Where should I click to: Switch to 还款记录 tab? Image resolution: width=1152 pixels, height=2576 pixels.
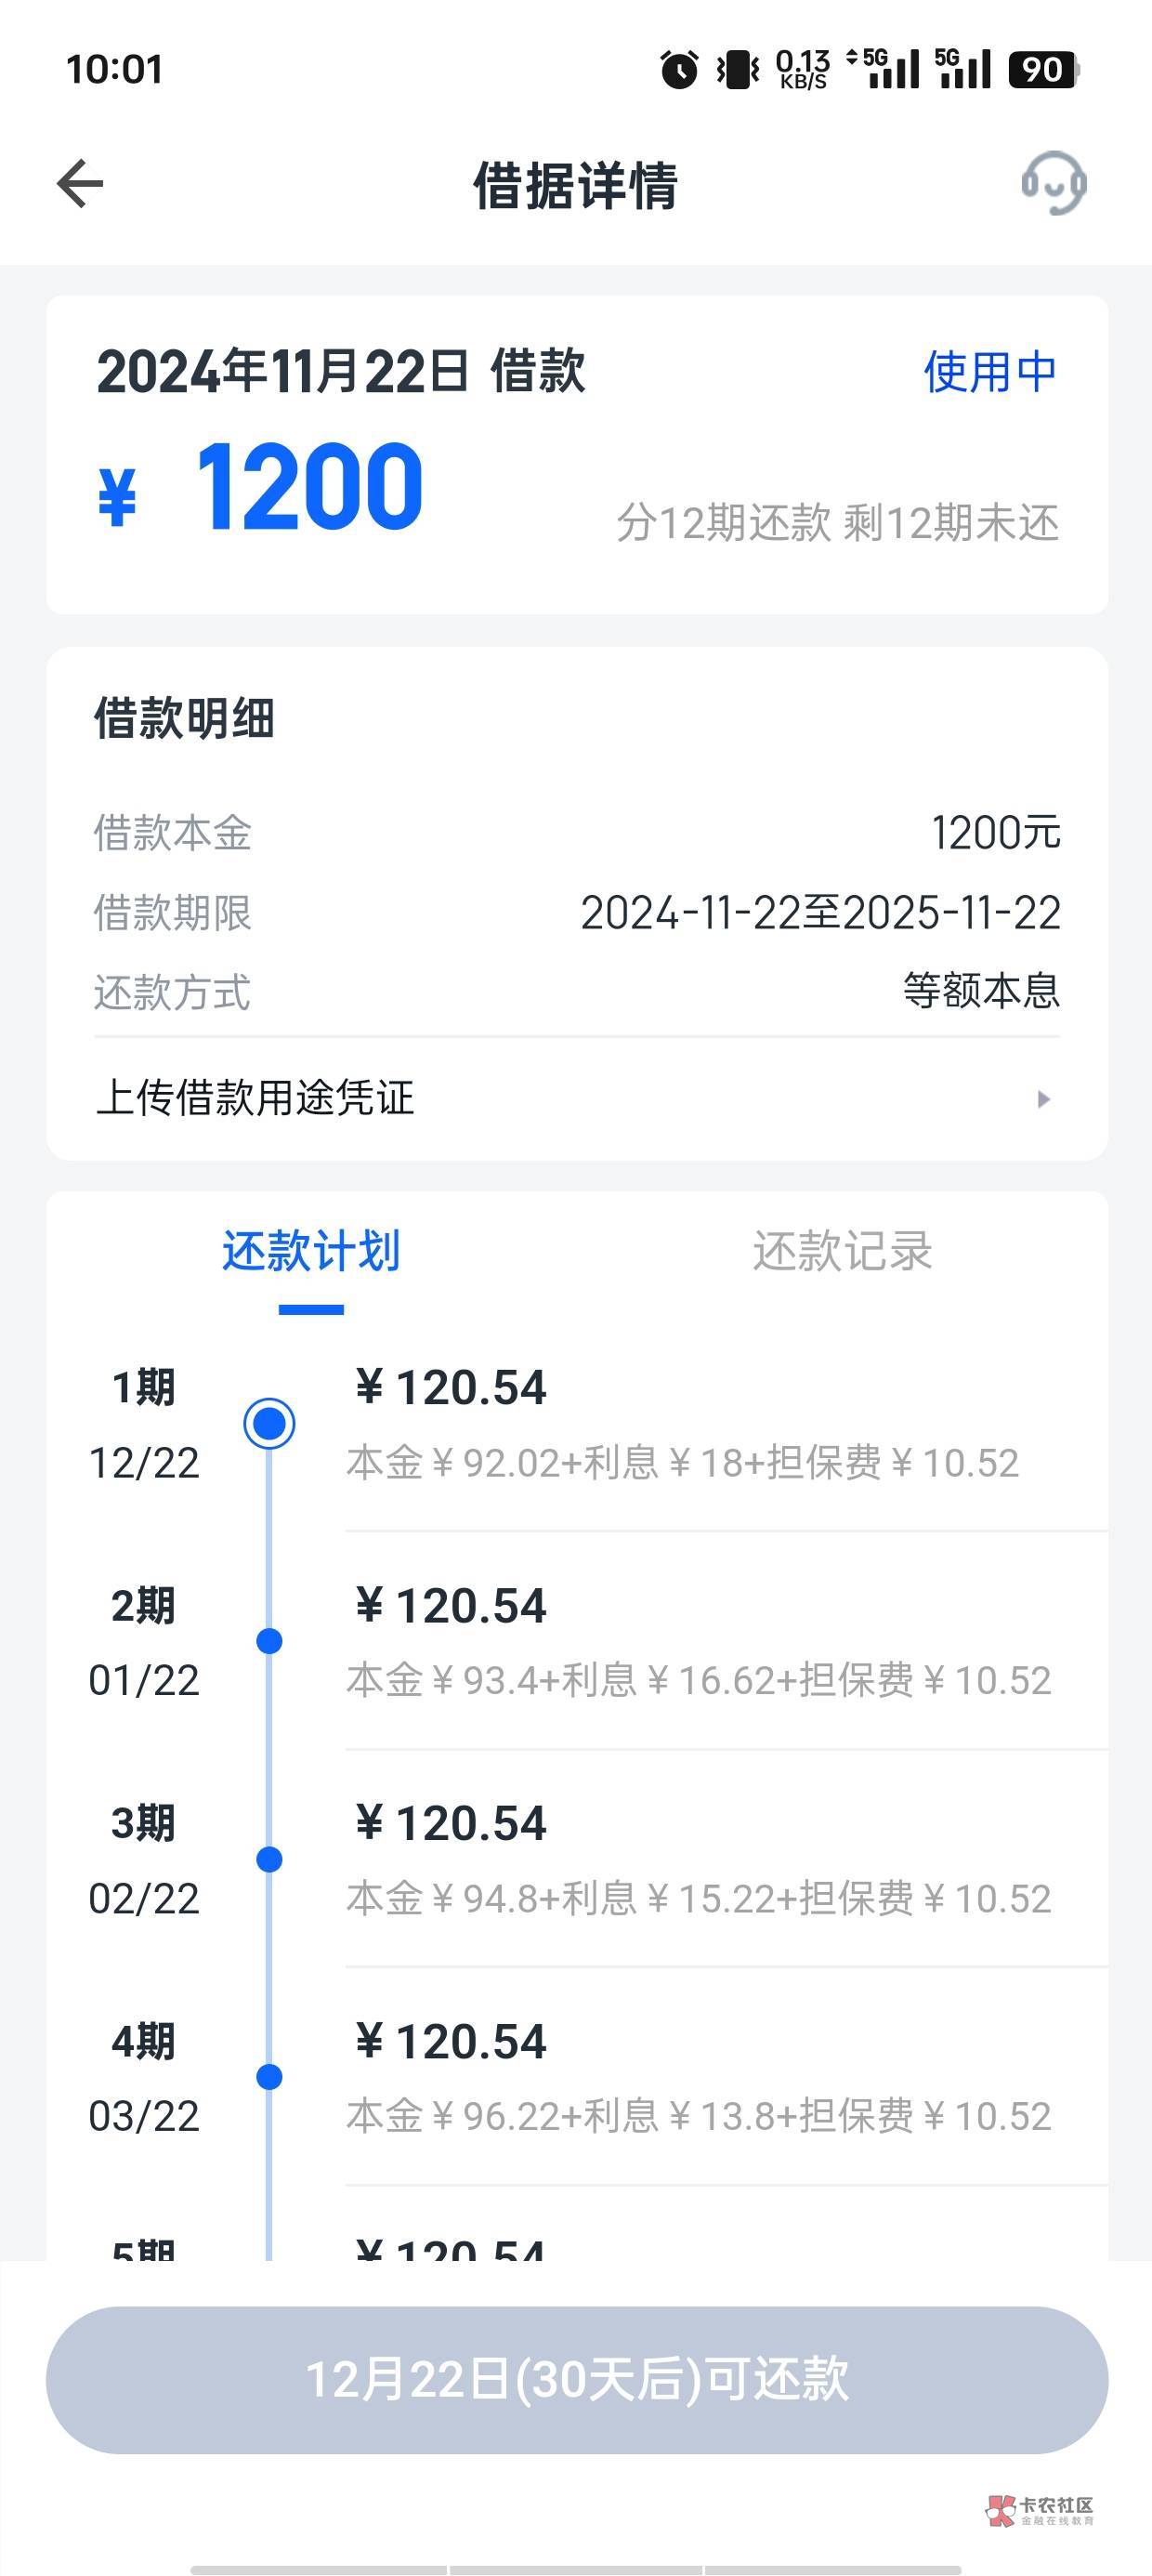[842, 1251]
